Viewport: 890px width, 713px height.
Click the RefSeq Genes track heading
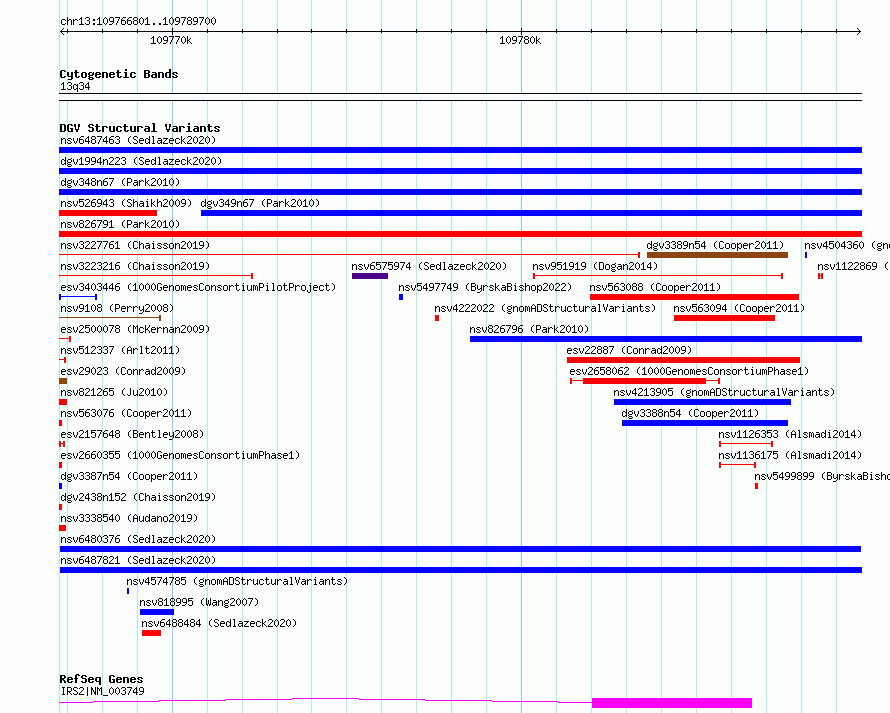(101, 680)
